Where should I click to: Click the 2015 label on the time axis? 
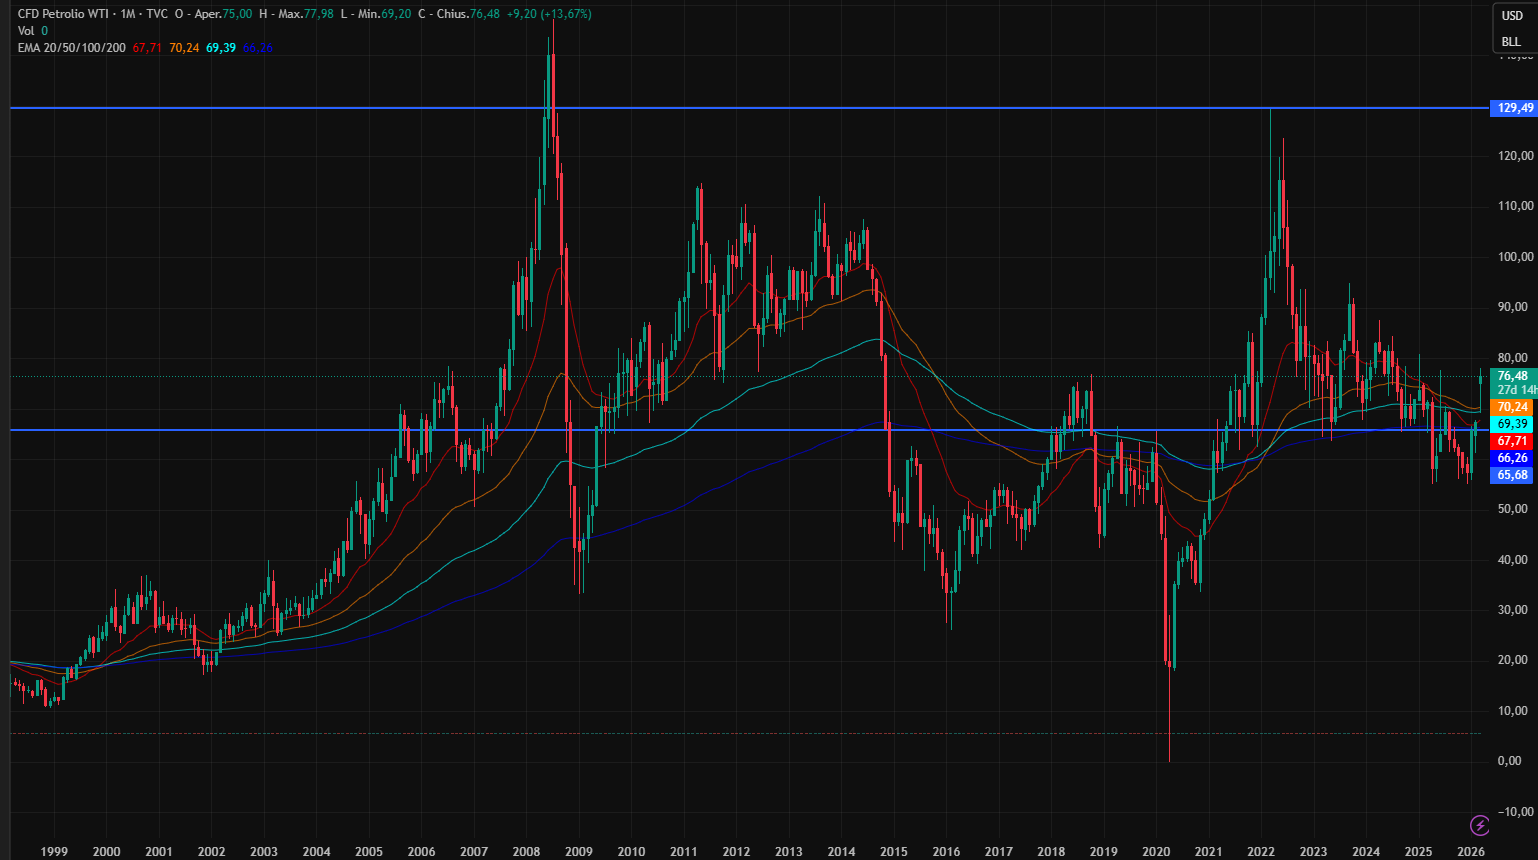tap(894, 852)
